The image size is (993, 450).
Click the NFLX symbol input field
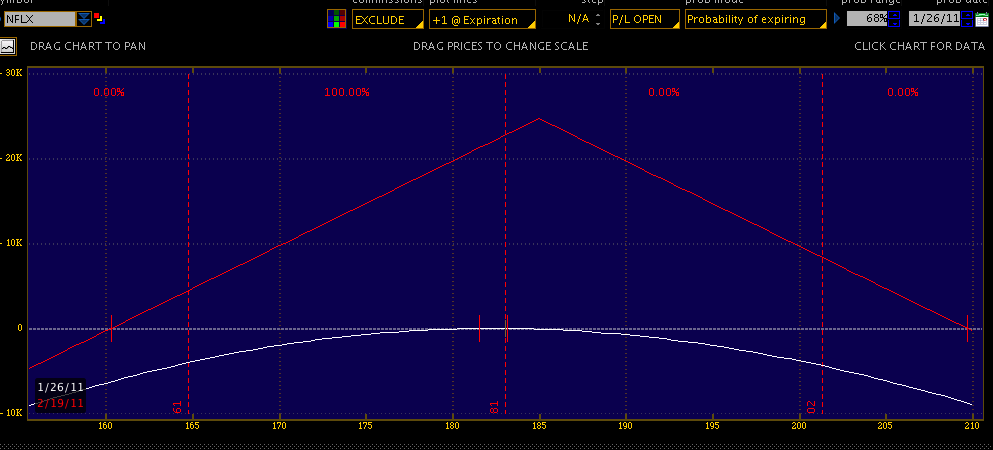coord(38,19)
